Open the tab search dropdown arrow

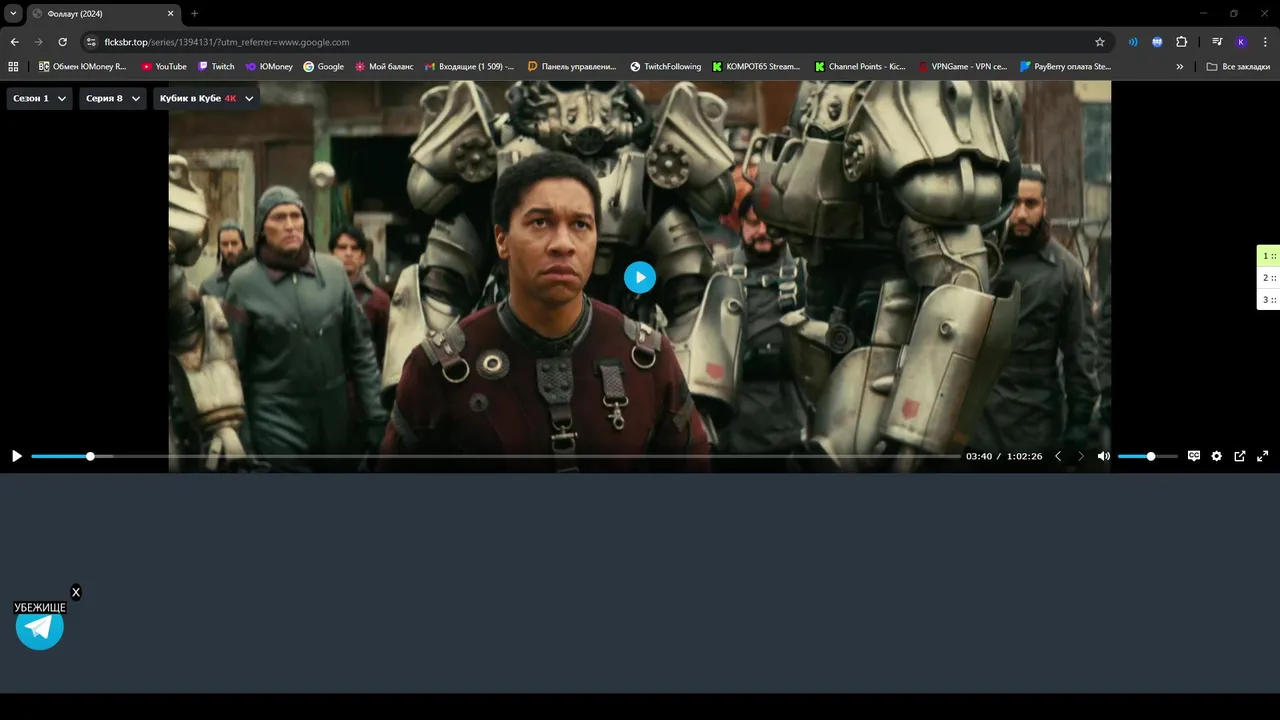[13, 13]
